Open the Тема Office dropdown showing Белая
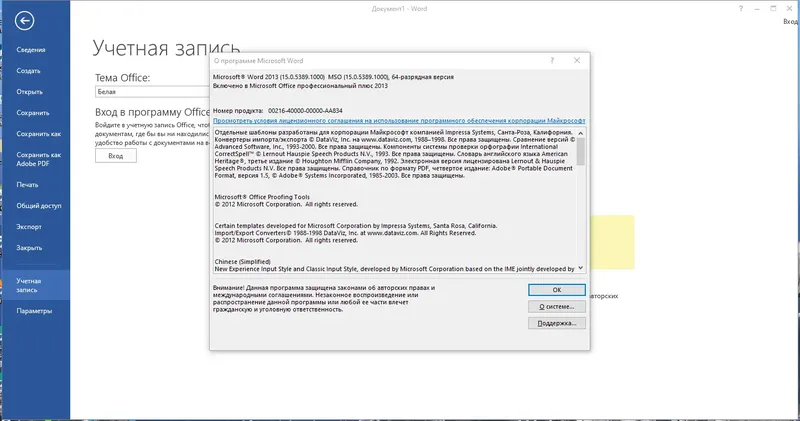This screenshot has height=421, width=800. click(x=152, y=92)
